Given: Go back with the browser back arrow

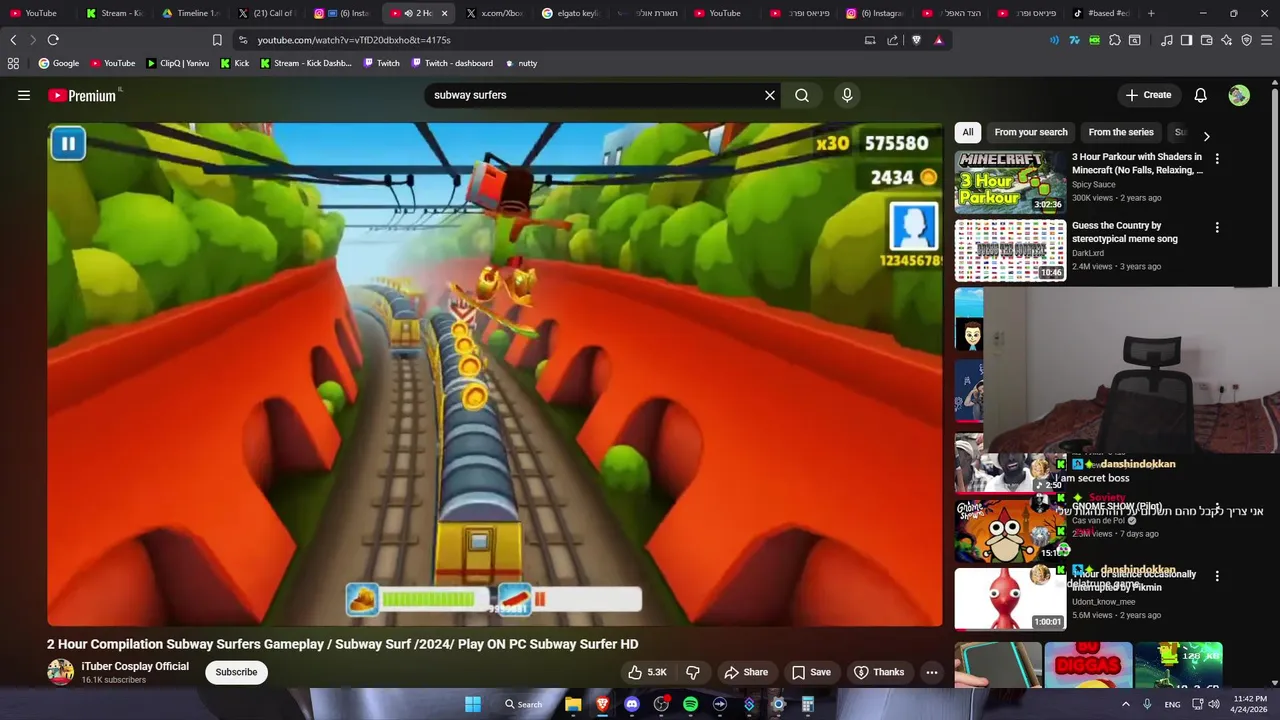Looking at the screenshot, I should tap(13, 40).
